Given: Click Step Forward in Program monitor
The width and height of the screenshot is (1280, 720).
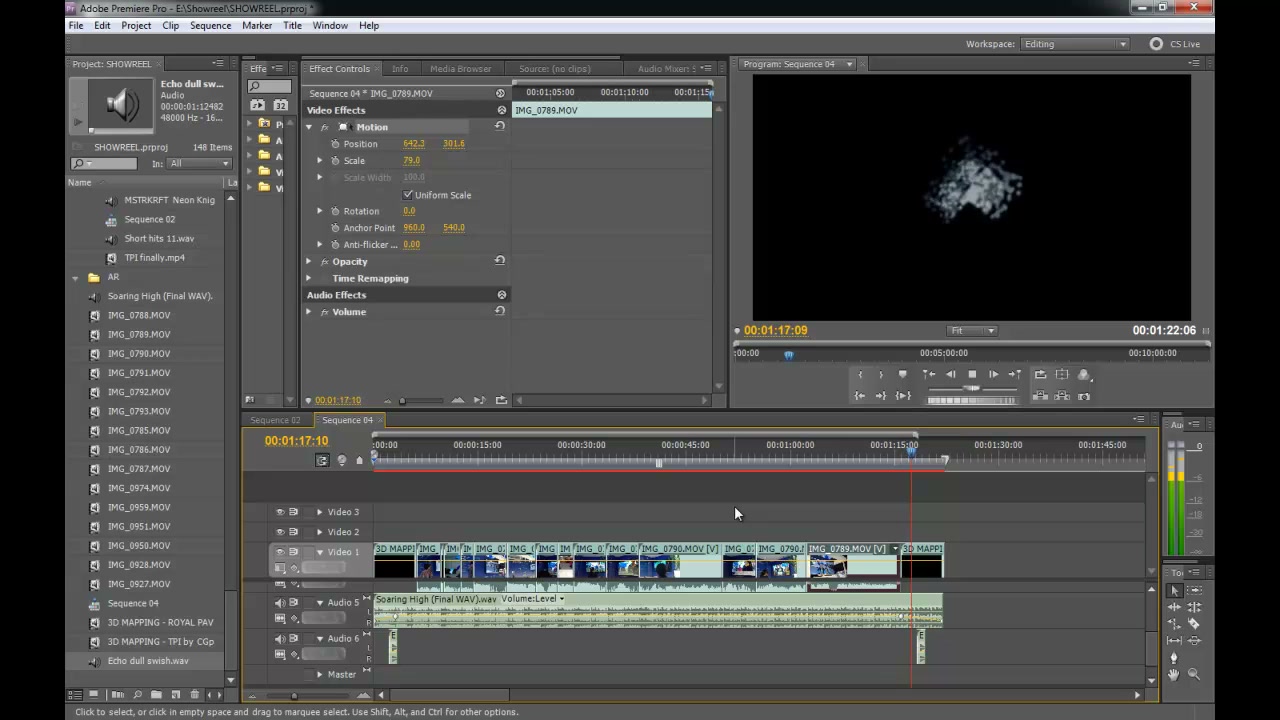Looking at the screenshot, I should (x=993, y=374).
